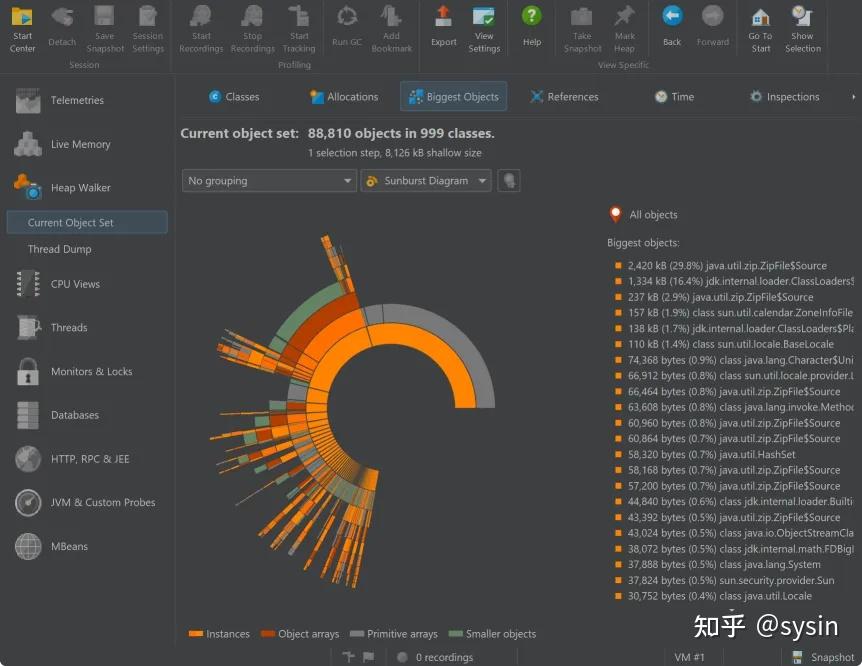Go back using the Back button
This screenshot has height=666, width=862.
(671, 28)
